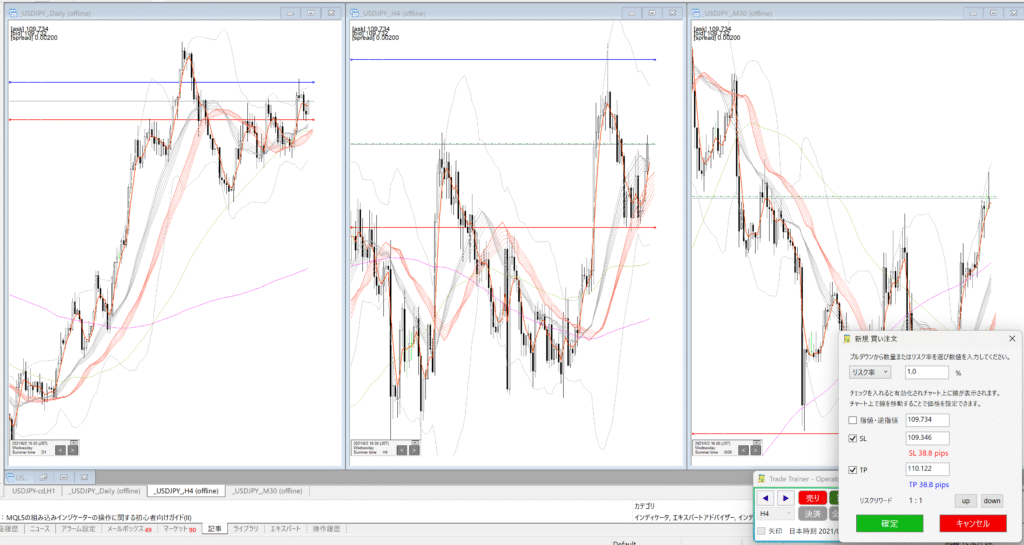
Task: Select the _USDJPY_H4 (offline) chart tab
Action: (x=186, y=491)
